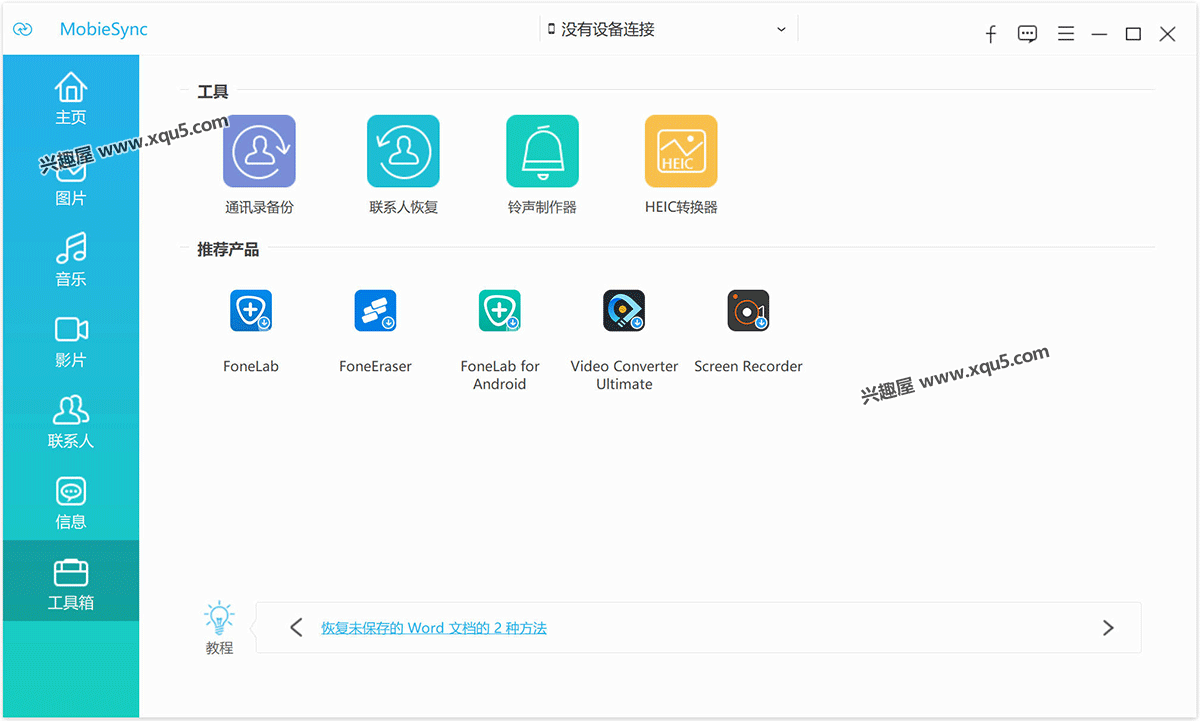1200x721 pixels.
Task: Expand the 没有设备连接 device dropdown
Action: [667, 30]
